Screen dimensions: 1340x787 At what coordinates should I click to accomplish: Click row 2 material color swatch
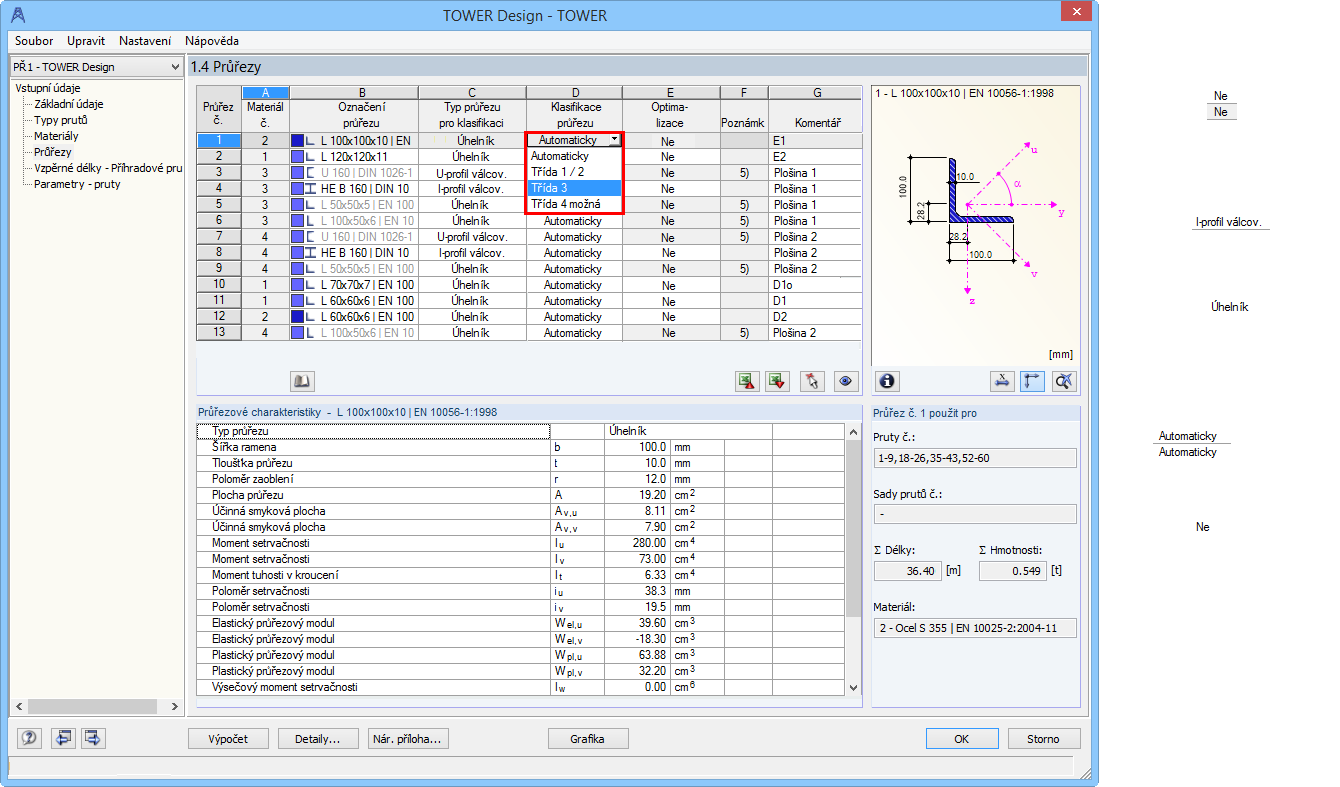(x=297, y=157)
